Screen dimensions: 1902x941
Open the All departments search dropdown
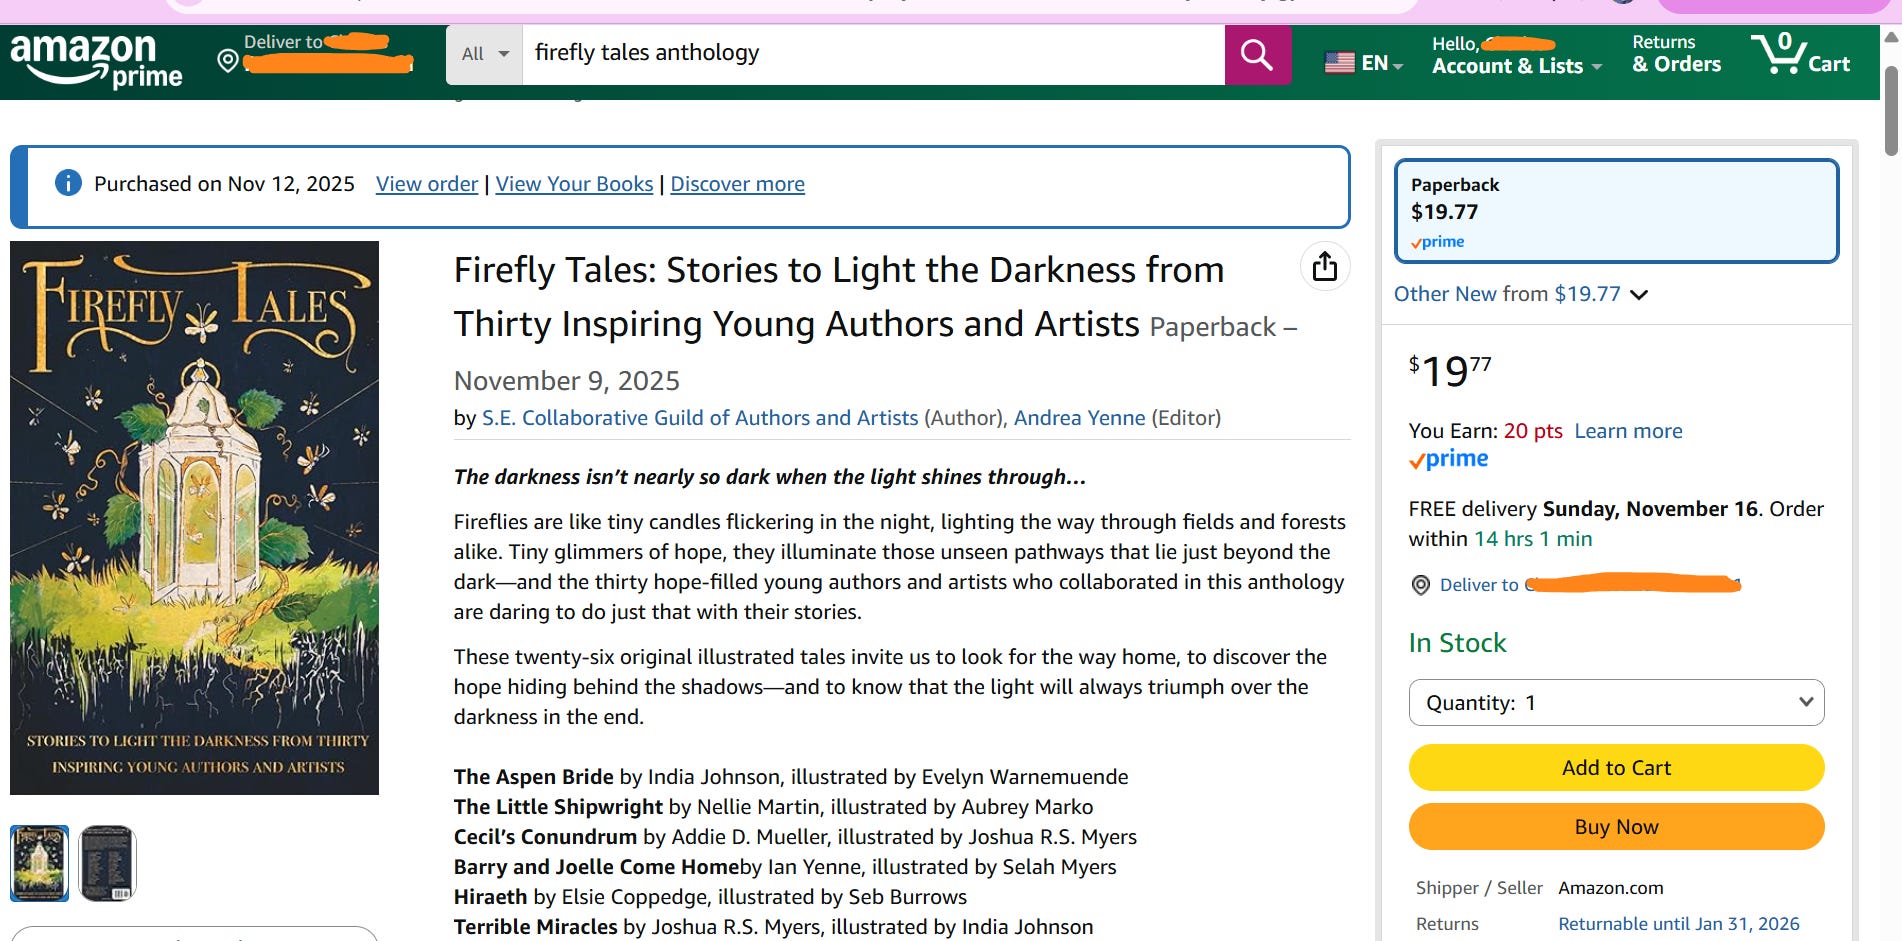point(485,55)
